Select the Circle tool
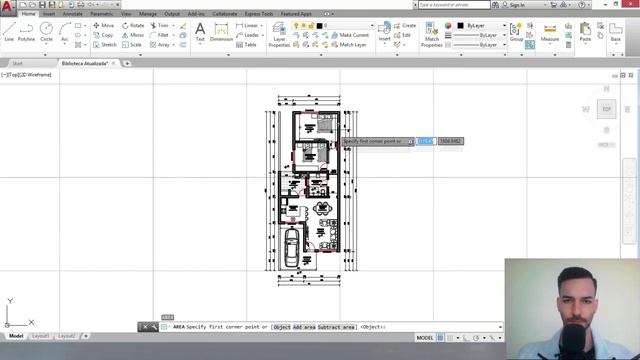Screen dimensions: 640x360 click(46, 32)
